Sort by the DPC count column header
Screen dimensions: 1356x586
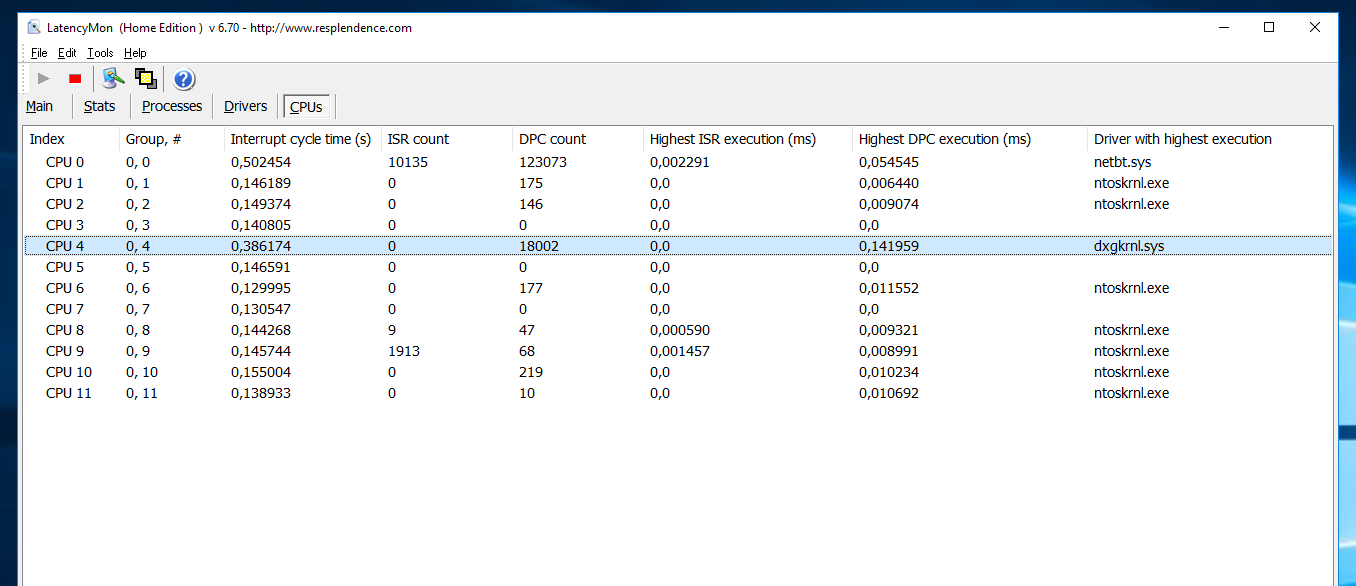click(579, 139)
